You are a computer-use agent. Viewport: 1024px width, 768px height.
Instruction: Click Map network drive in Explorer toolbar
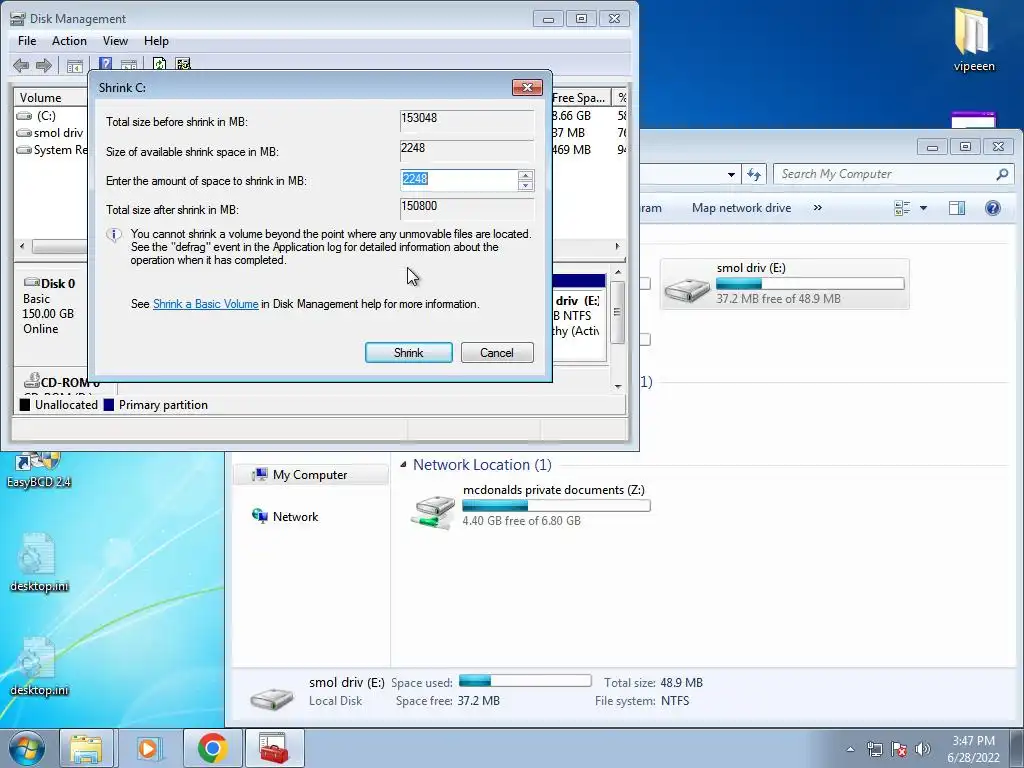coord(741,208)
